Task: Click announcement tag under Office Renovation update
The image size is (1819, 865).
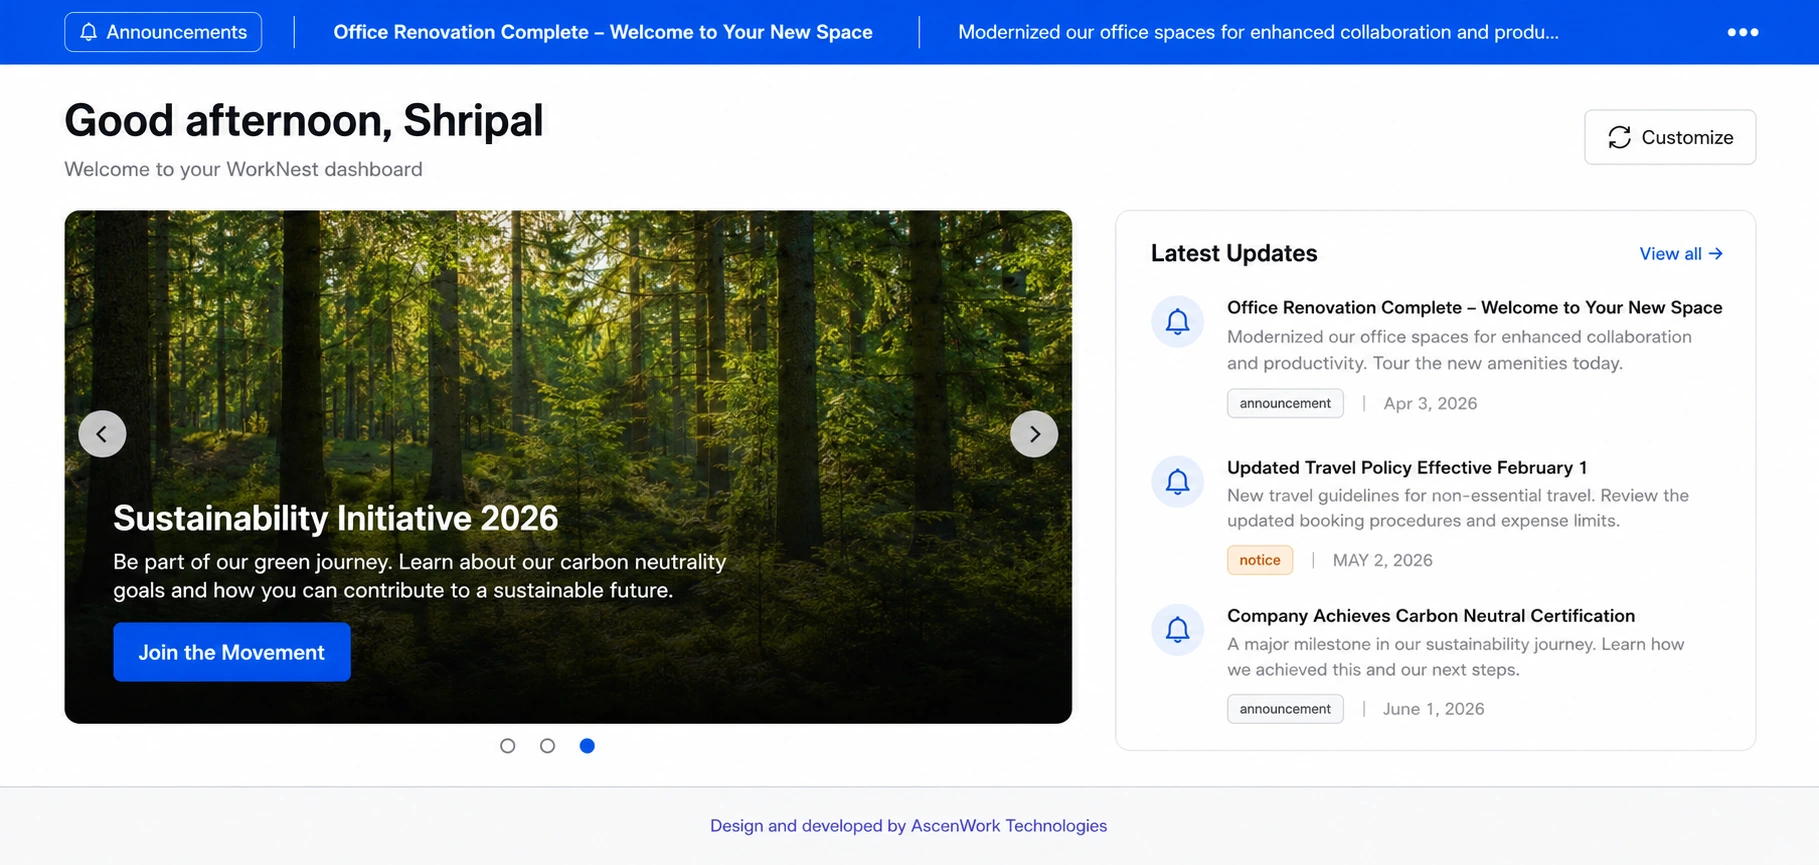Action: pos(1285,403)
